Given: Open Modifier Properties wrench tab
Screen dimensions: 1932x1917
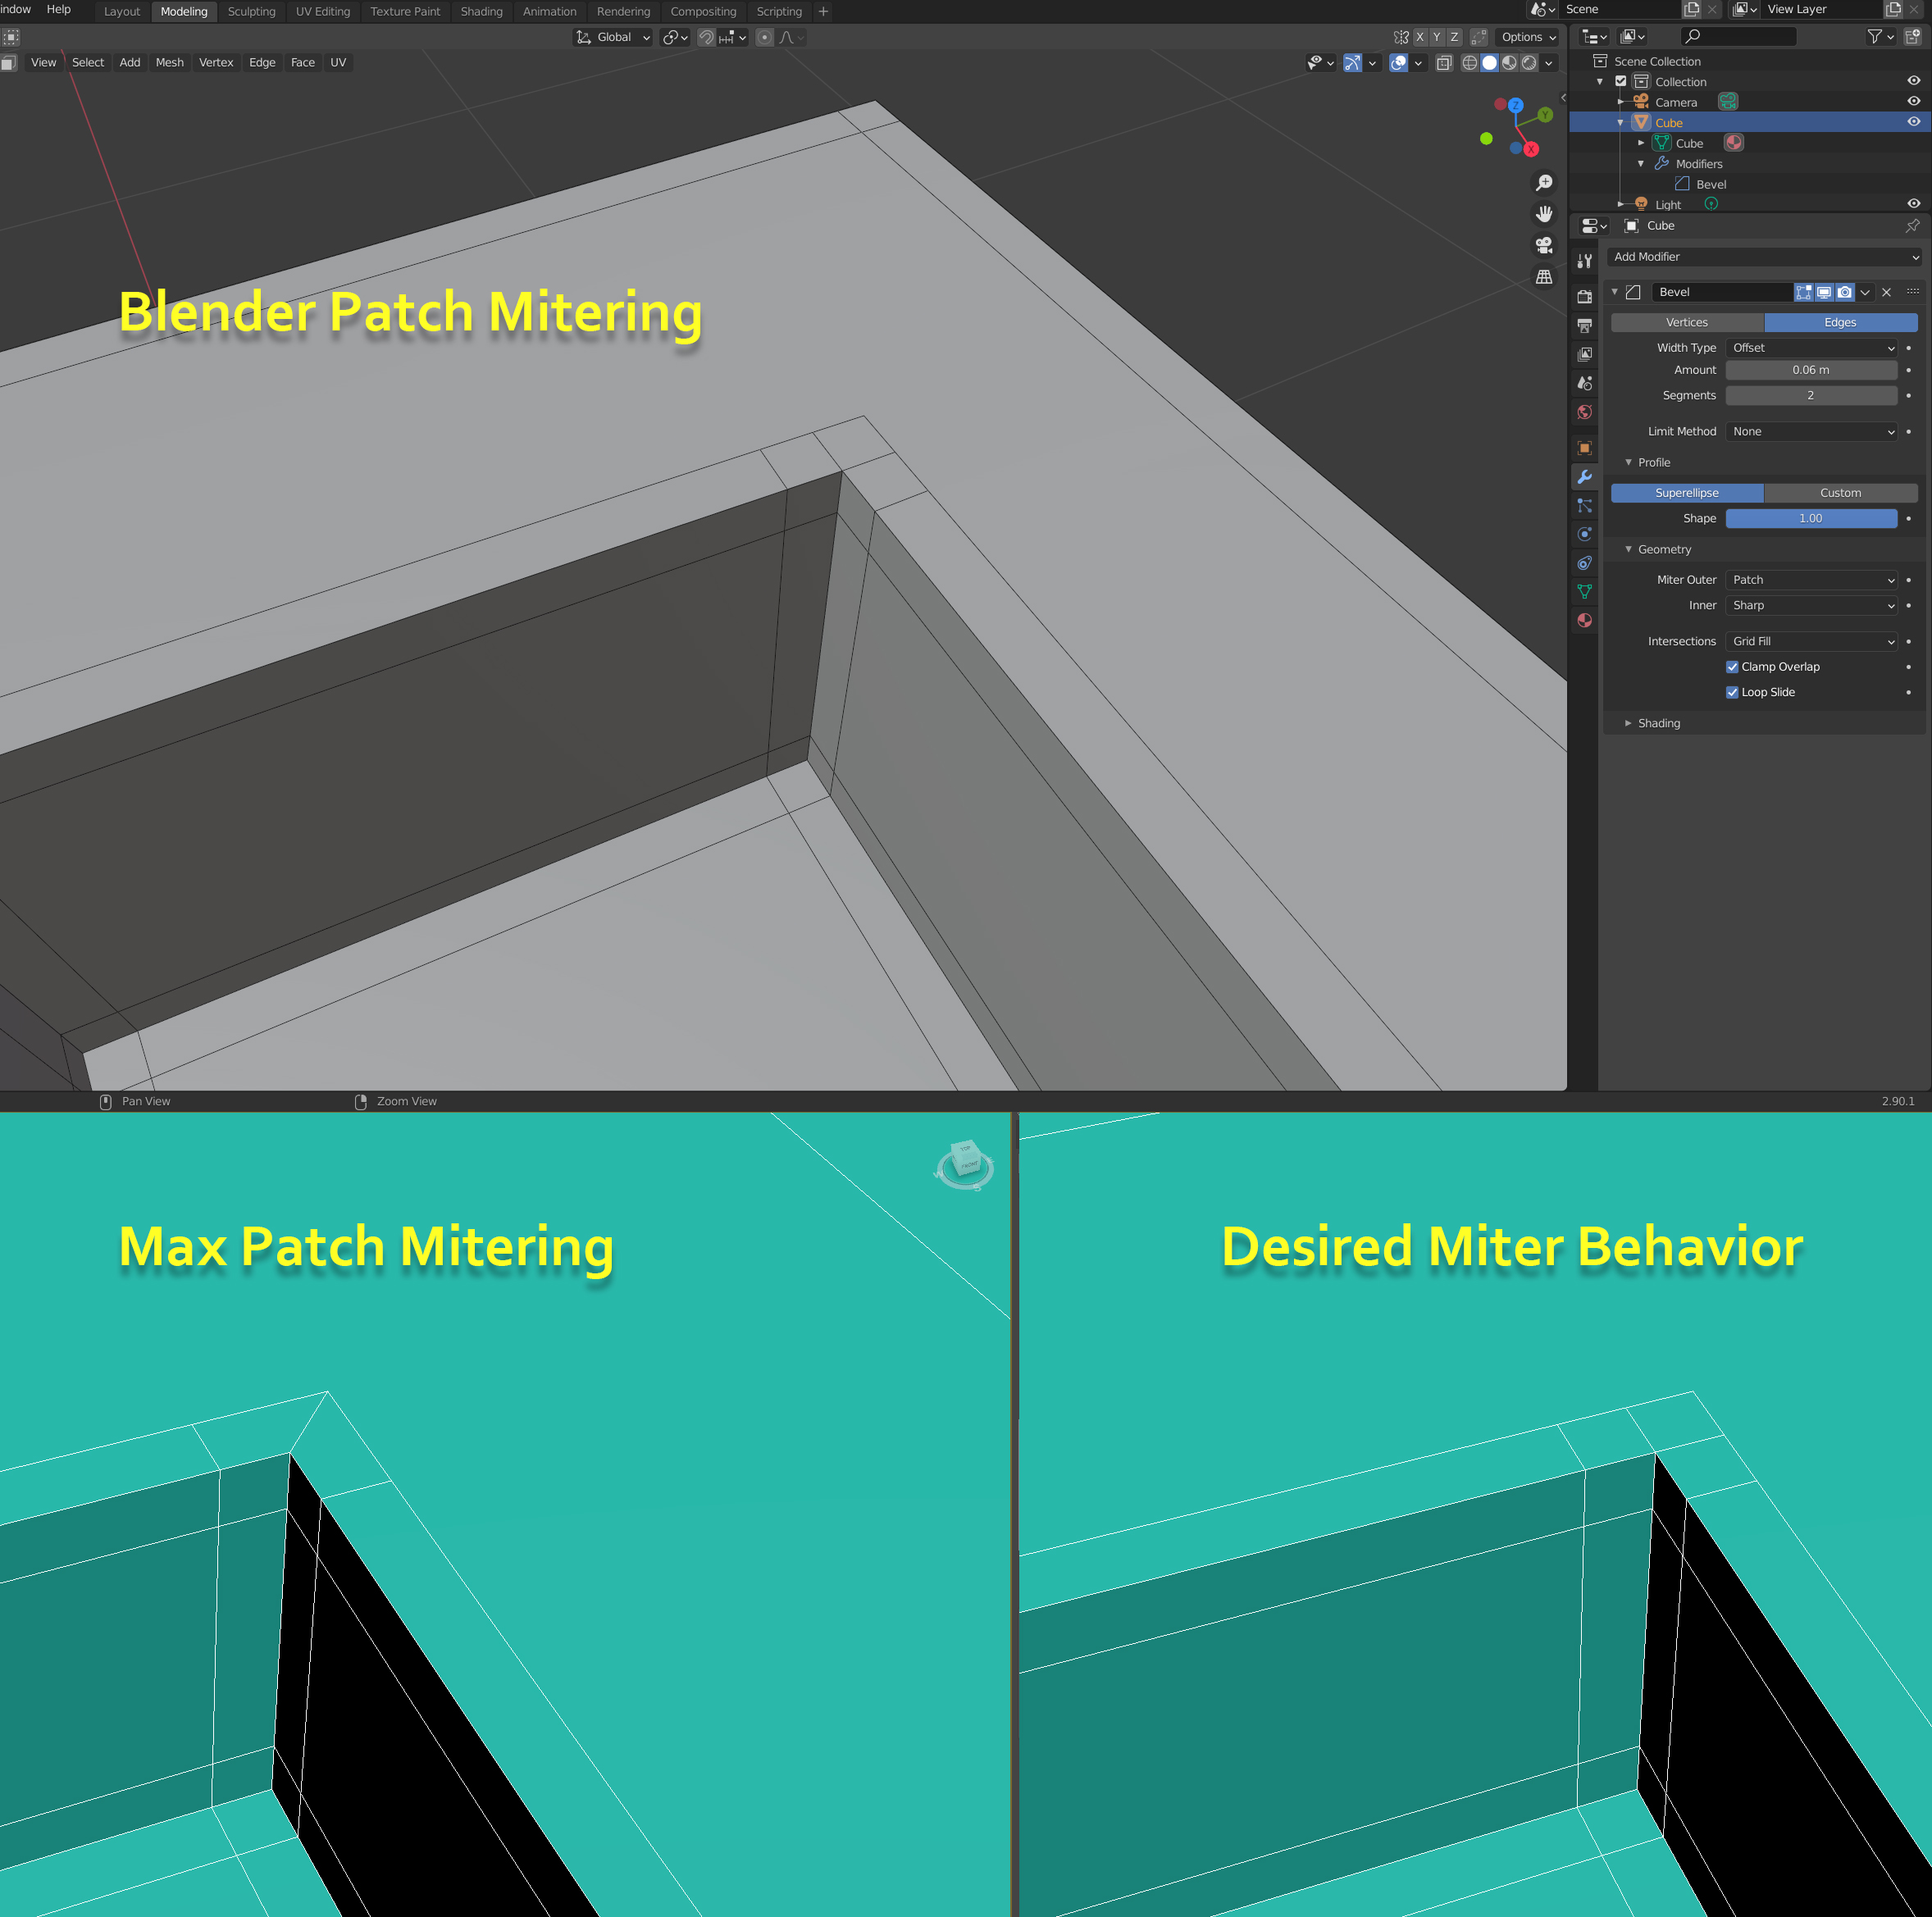Looking at the screenshot, I should point(1585,478).
